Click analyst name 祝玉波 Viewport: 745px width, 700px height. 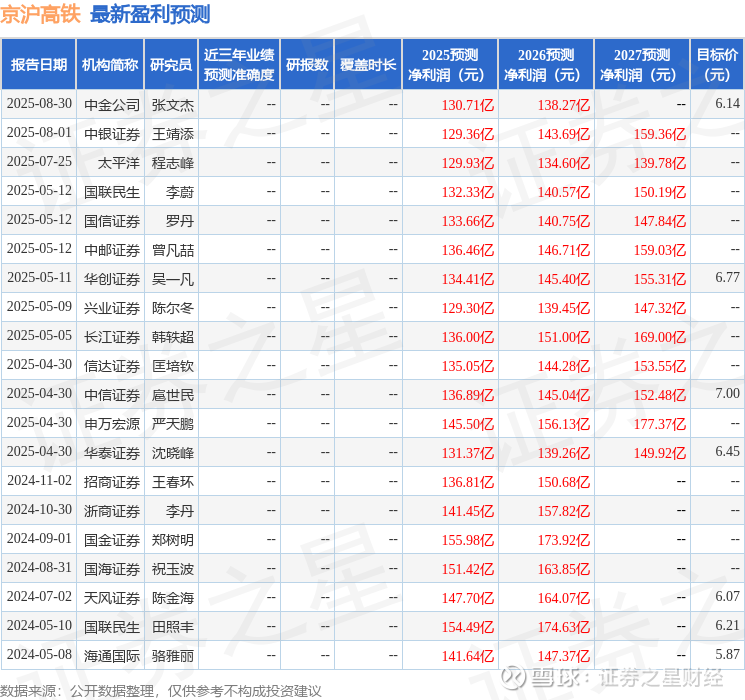click(x=172, y=569)
